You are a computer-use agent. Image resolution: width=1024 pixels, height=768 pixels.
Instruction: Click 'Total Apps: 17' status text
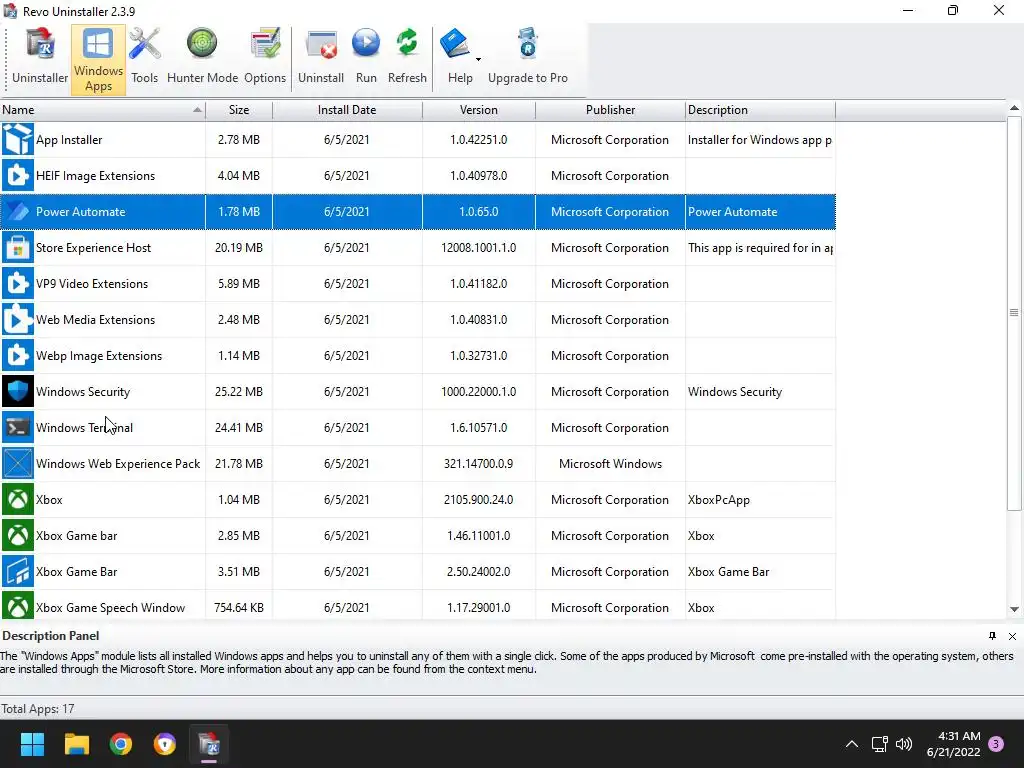[37, 709]
